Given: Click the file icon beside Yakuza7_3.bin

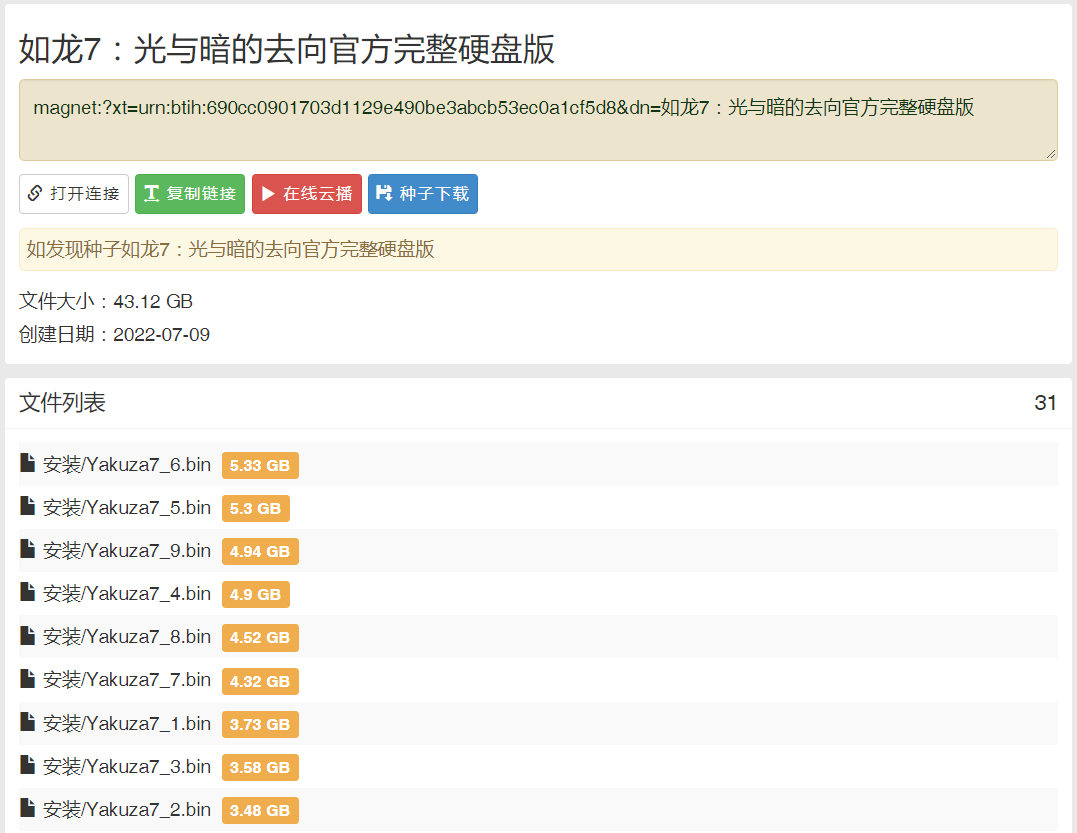Looking at the screenshot, I should (27, 765).
